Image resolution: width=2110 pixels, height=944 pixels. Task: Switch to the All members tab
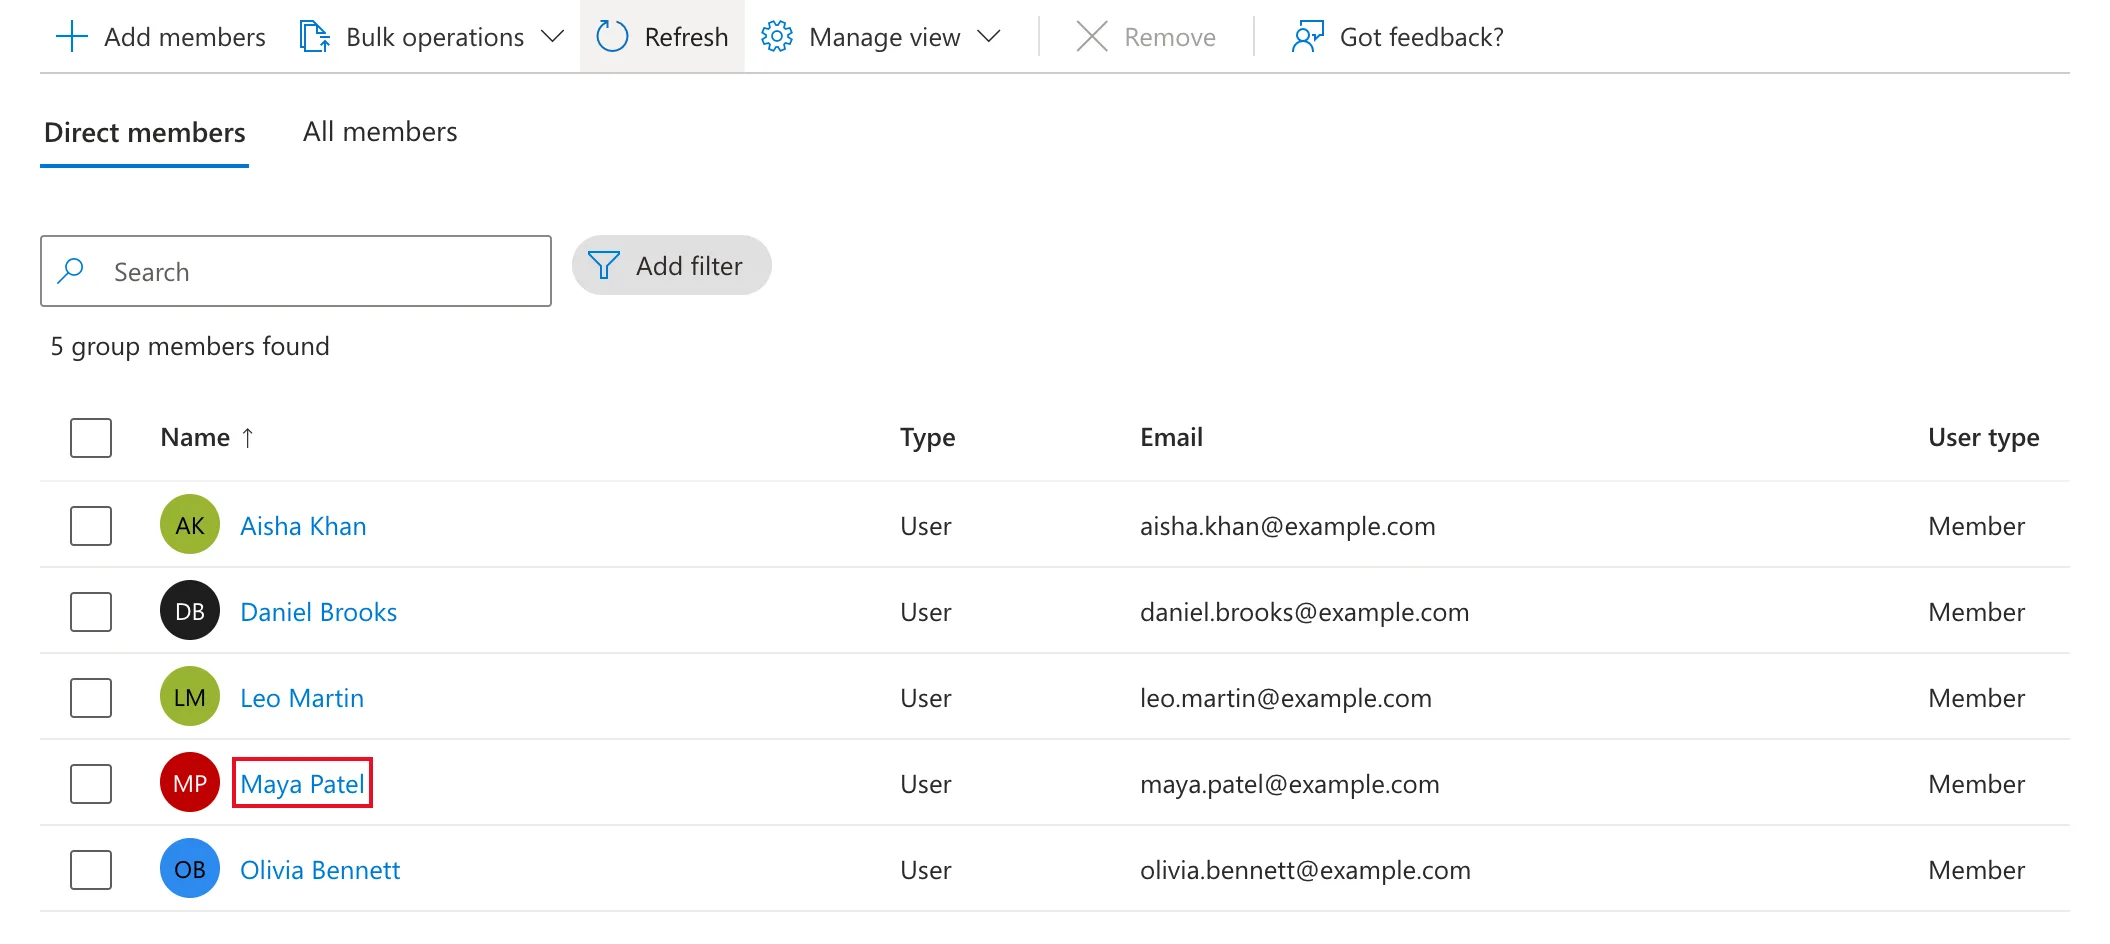[380, 132]
